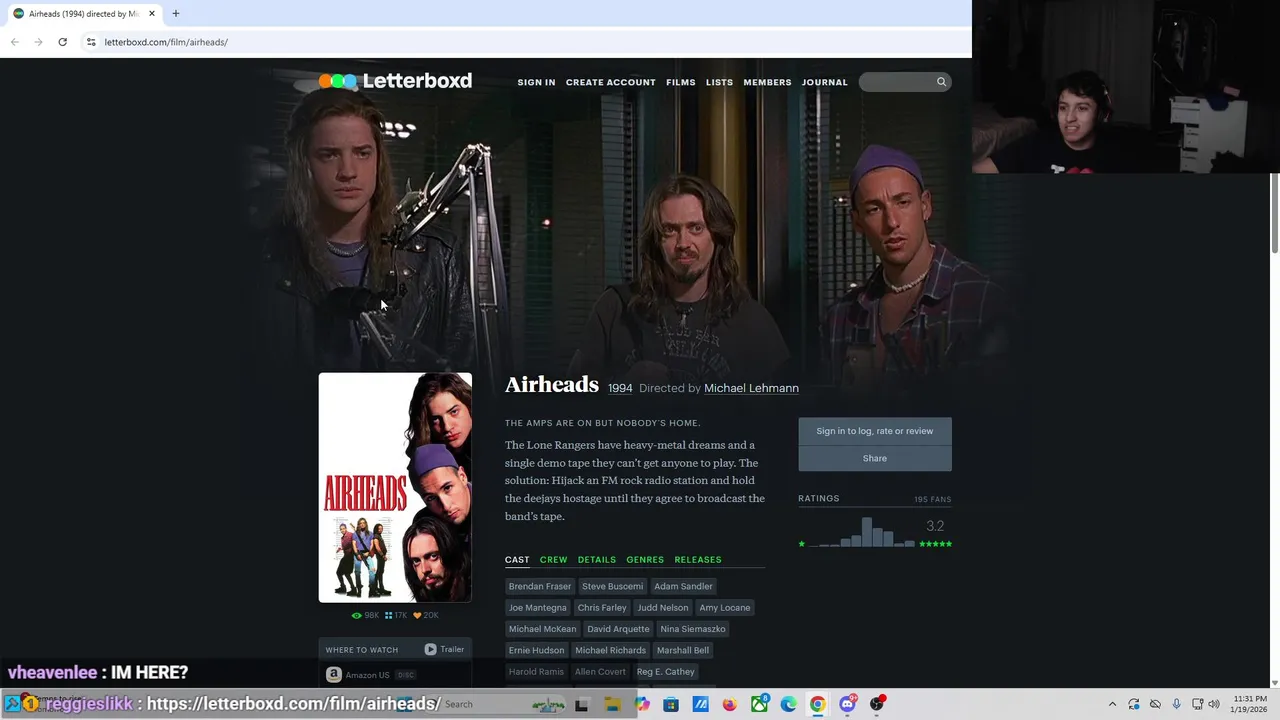Open Adam Sandler's cast link

683,586
